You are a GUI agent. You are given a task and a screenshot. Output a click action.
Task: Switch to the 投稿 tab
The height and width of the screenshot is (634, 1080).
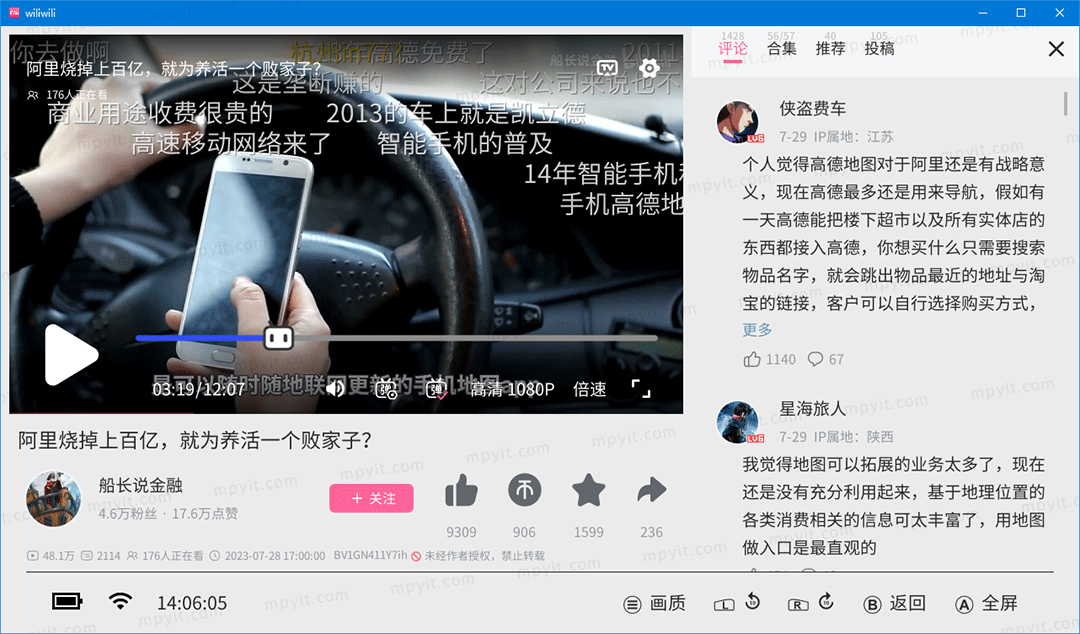pos(880,48)
